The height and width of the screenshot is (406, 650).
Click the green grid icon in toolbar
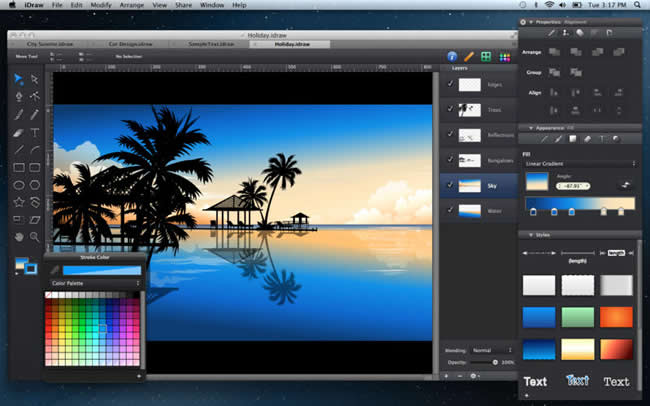tap(485, 57)
